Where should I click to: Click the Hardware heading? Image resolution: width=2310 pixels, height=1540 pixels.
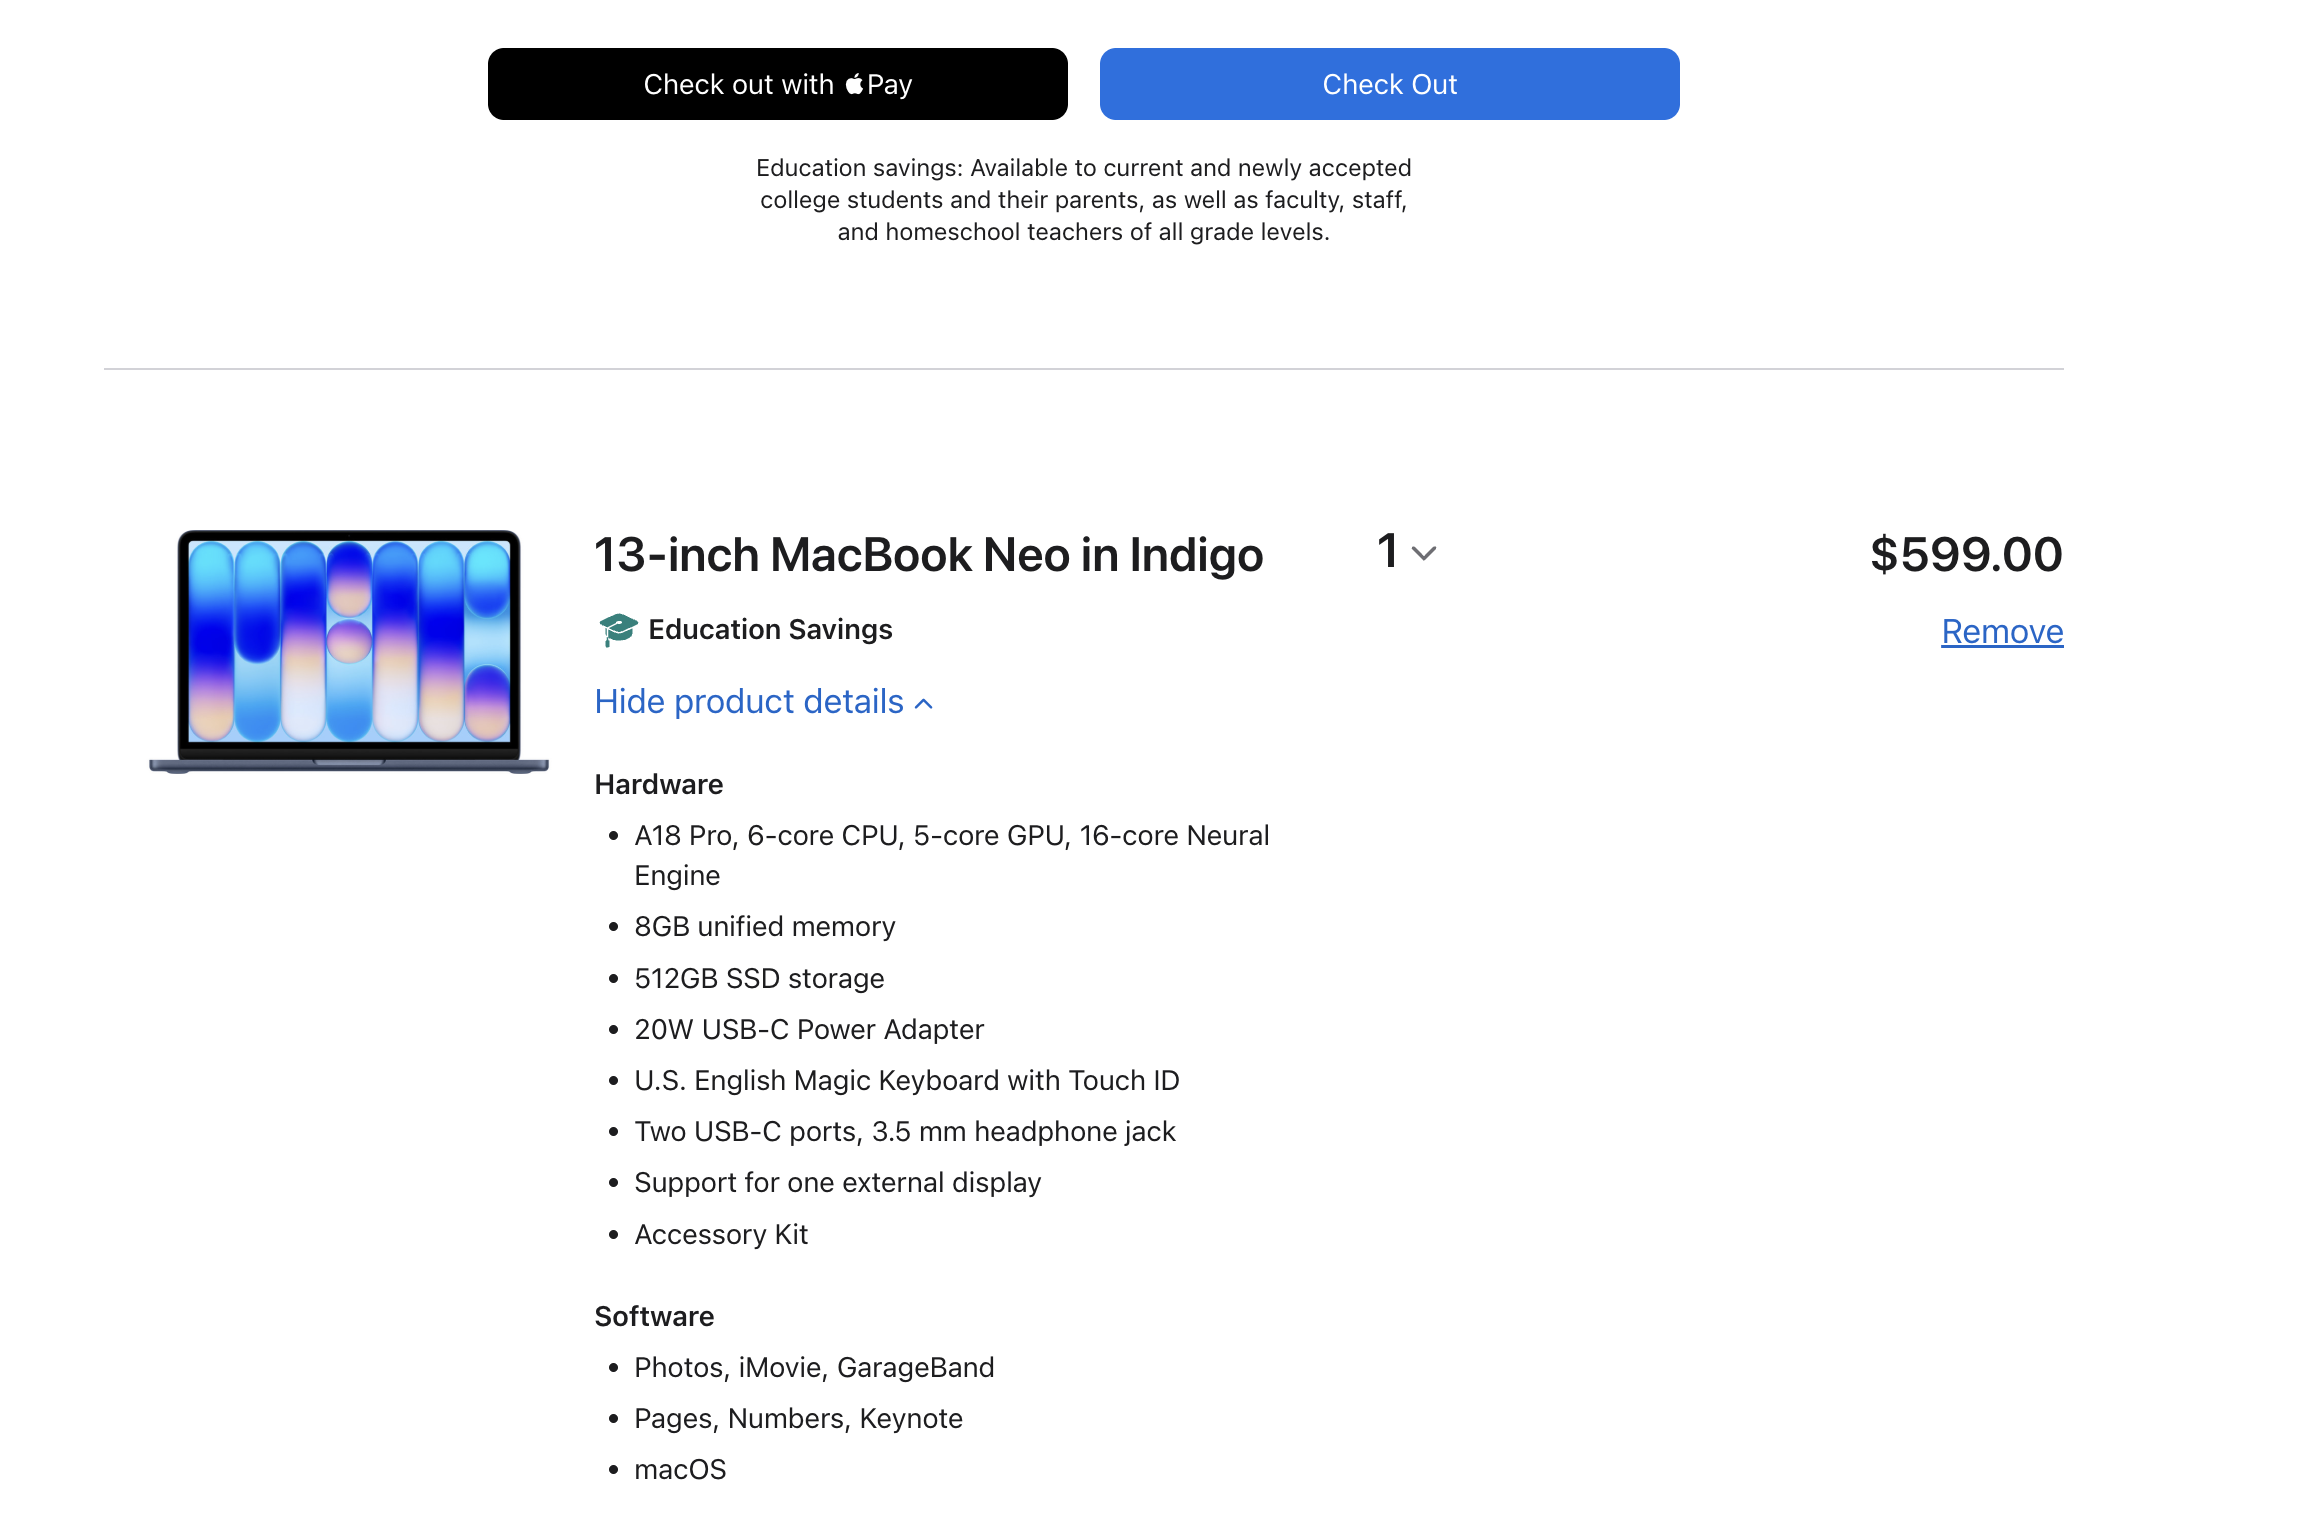coord(658,785)
